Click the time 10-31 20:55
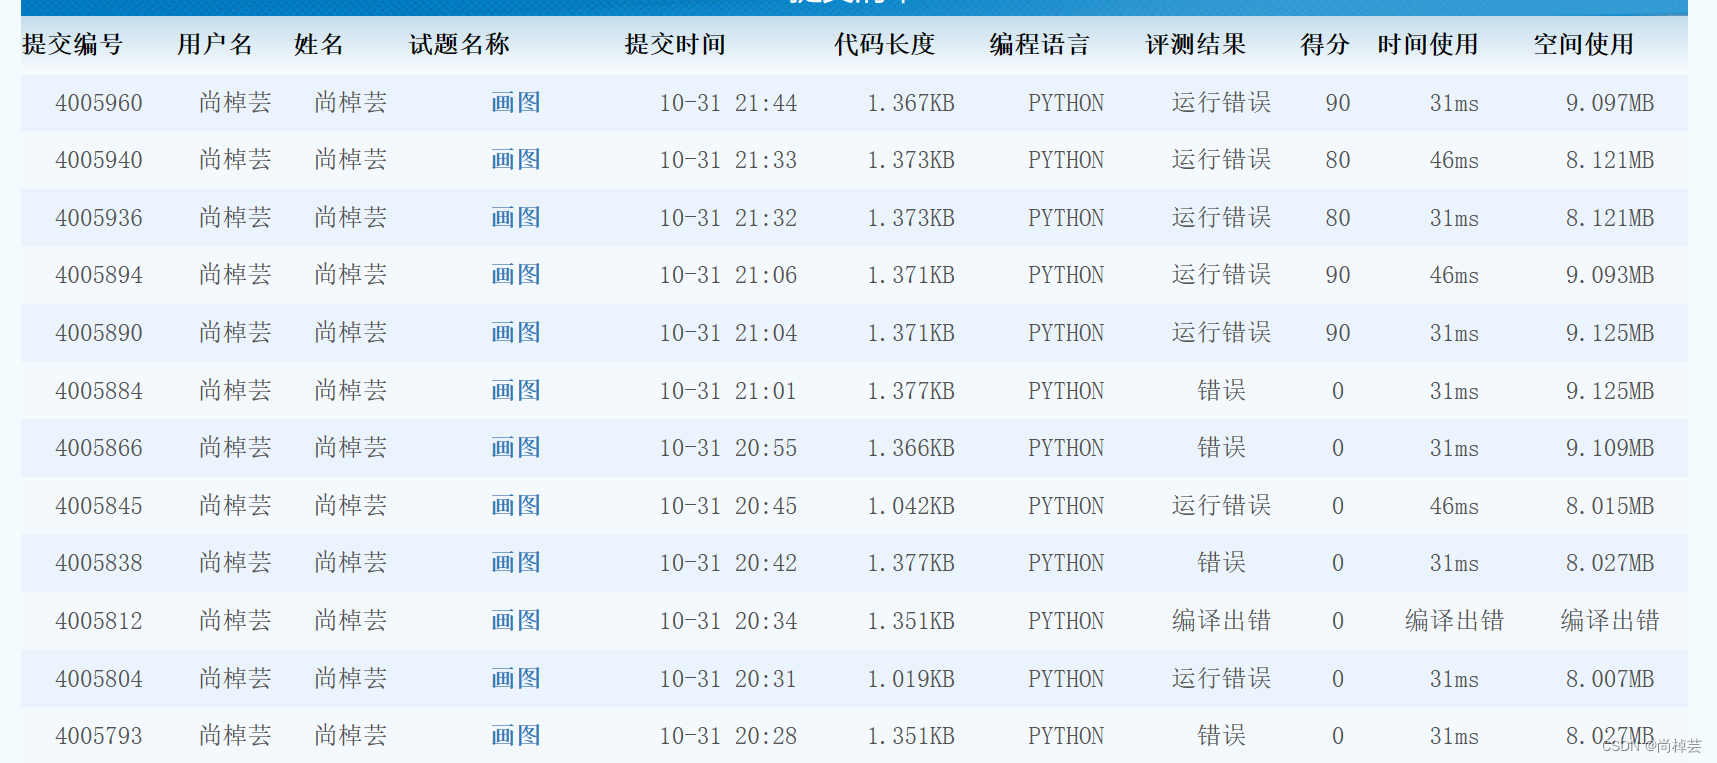The width and height of the screenshot is (1717, 763). (728, 448)
